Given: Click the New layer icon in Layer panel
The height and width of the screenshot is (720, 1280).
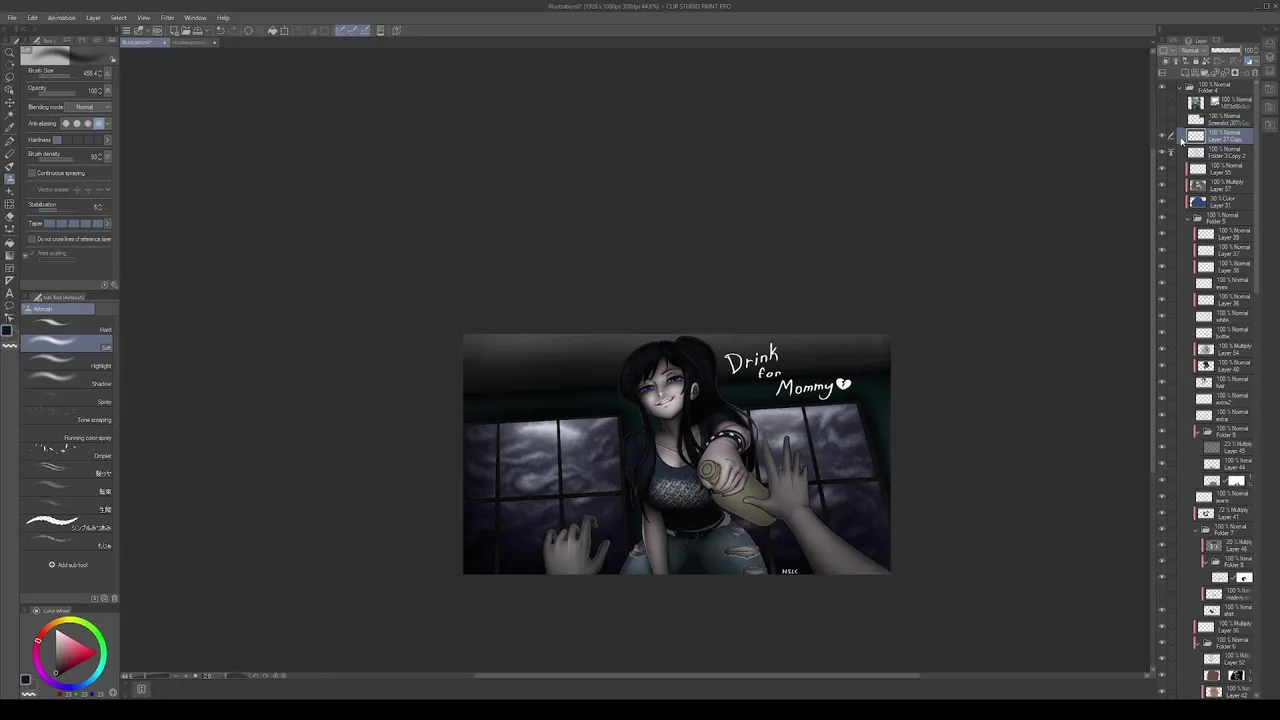Looking at the screenshot, I should click(1185, 72).
